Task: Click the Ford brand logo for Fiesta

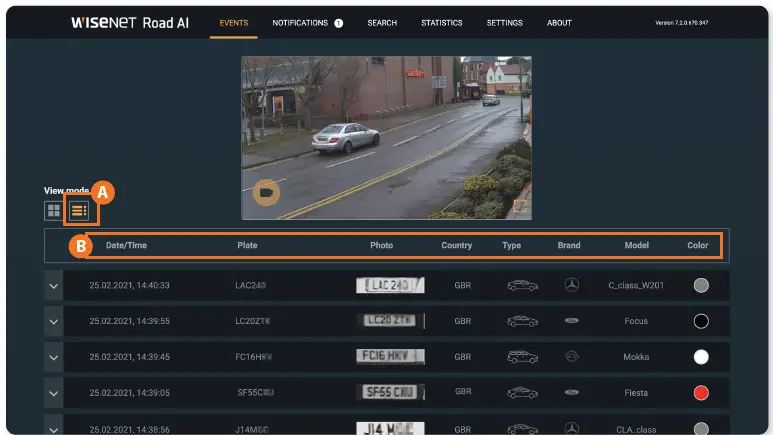Action: tap(571, 393)
